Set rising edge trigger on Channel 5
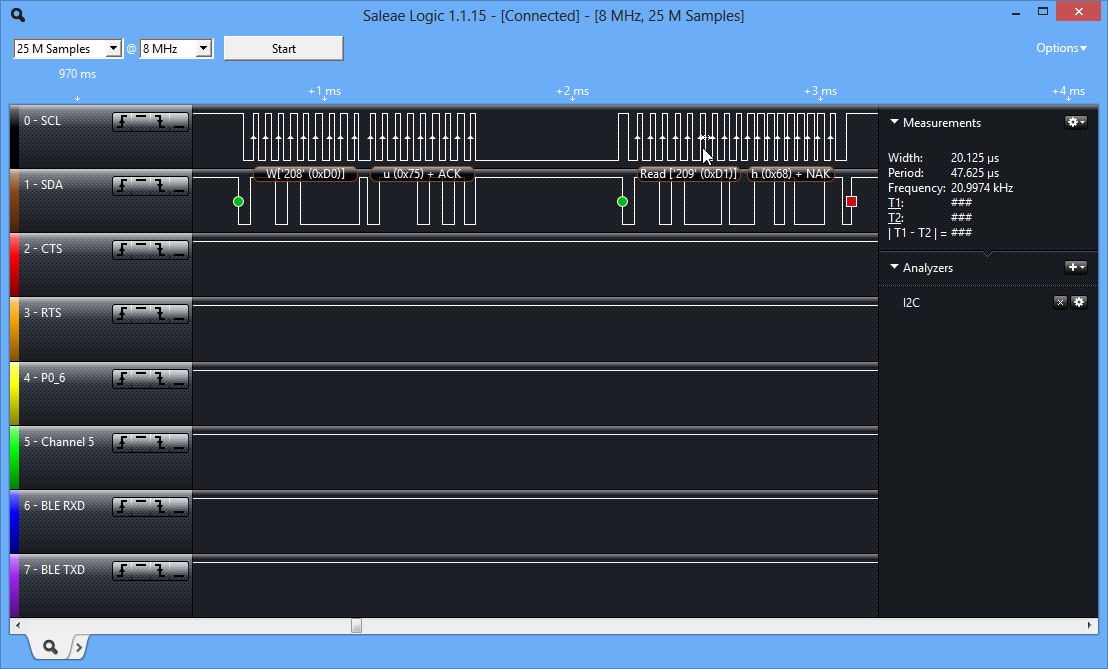 [x=122, y=443]
